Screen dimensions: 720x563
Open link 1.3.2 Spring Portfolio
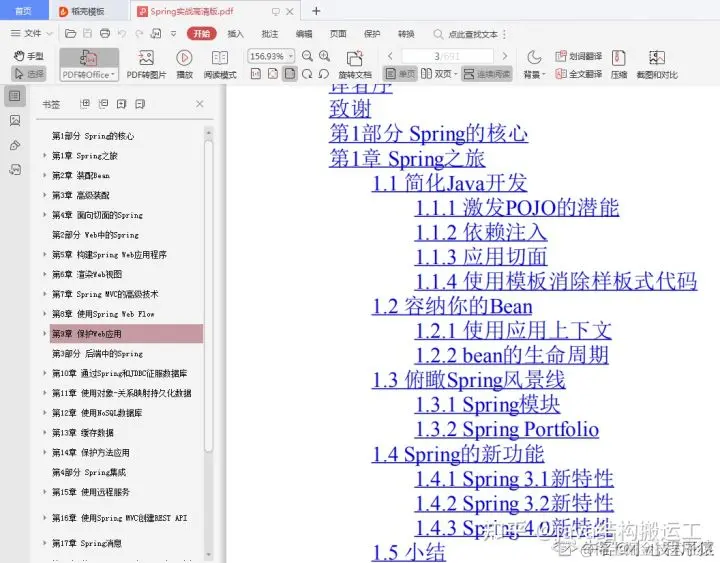click(x=507, y=429)
